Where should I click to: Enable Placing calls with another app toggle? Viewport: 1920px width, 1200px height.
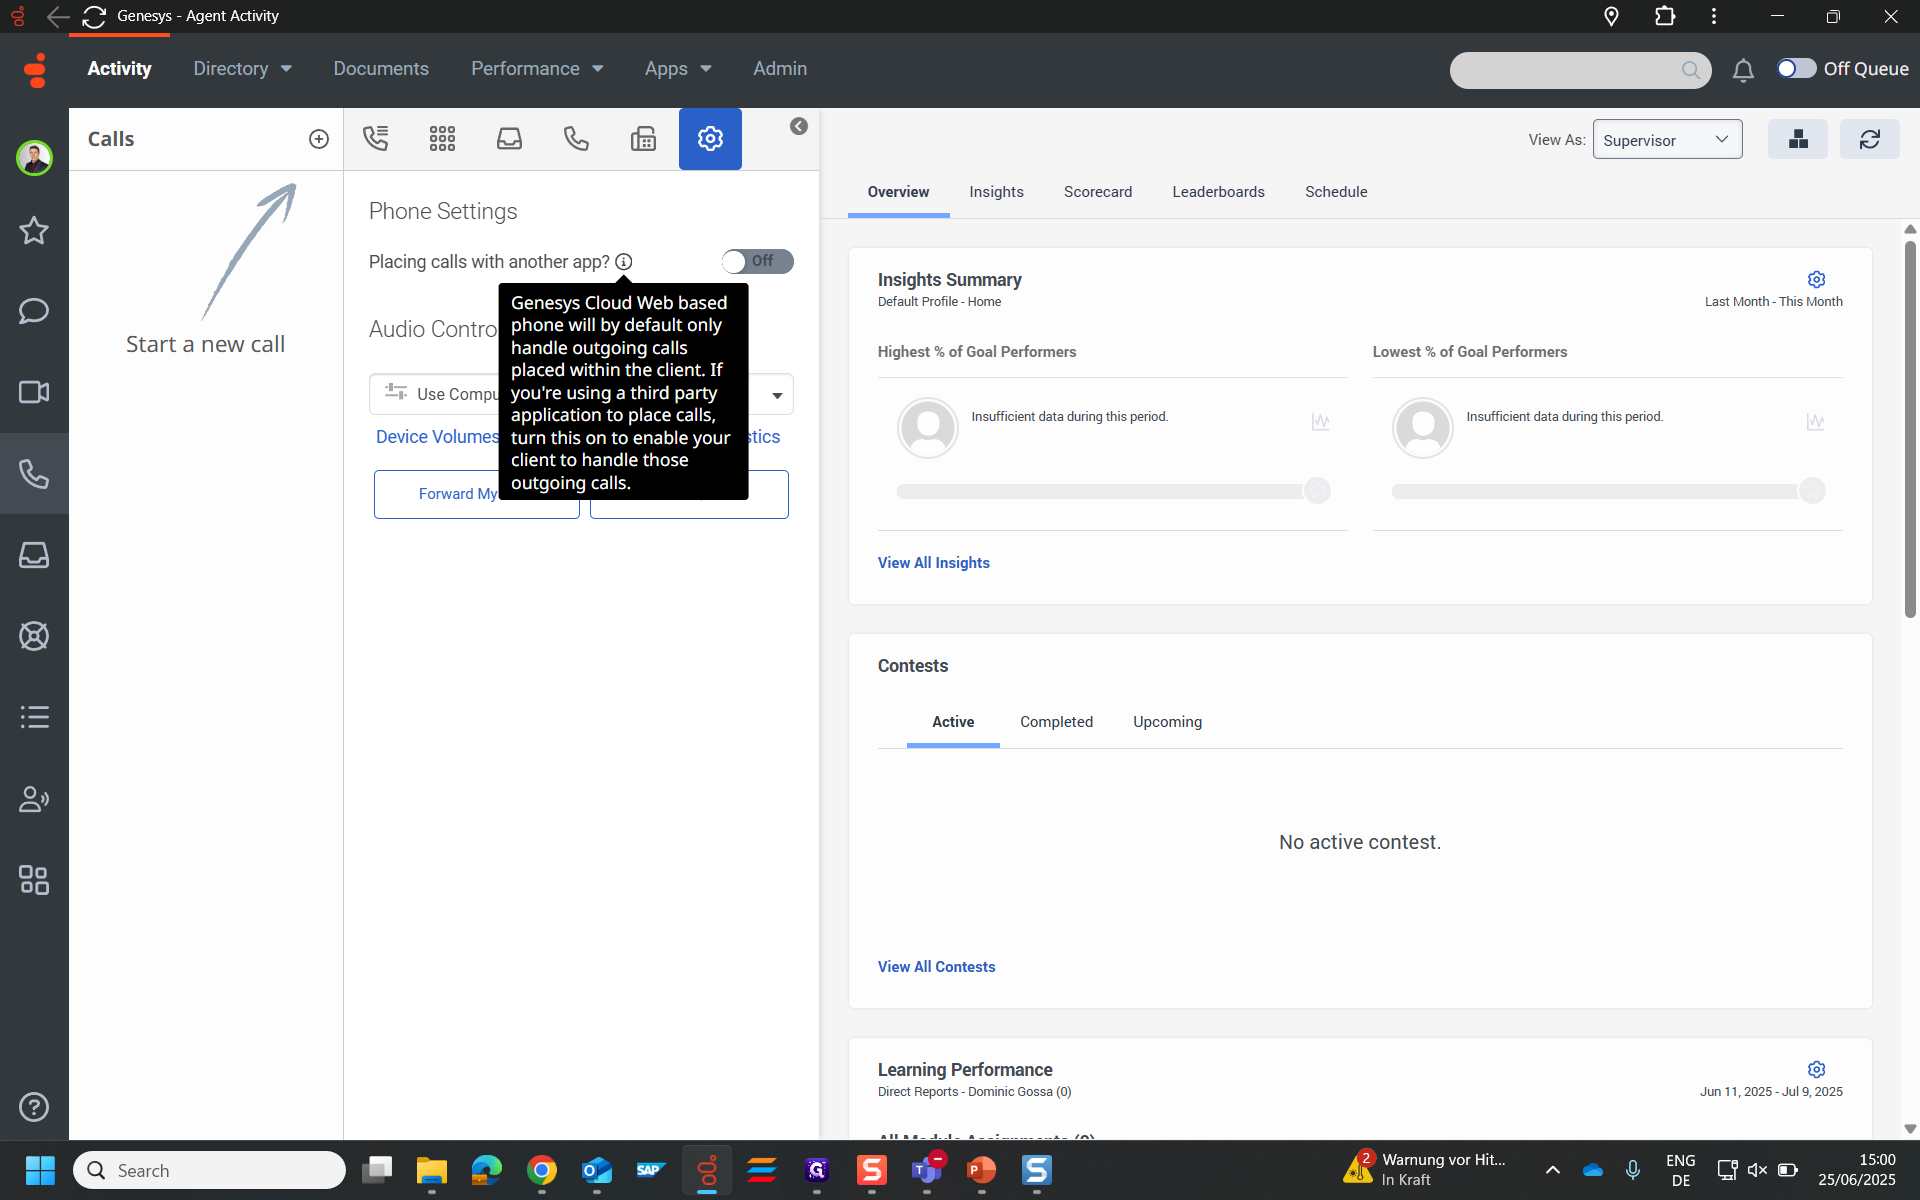(758, 261)
